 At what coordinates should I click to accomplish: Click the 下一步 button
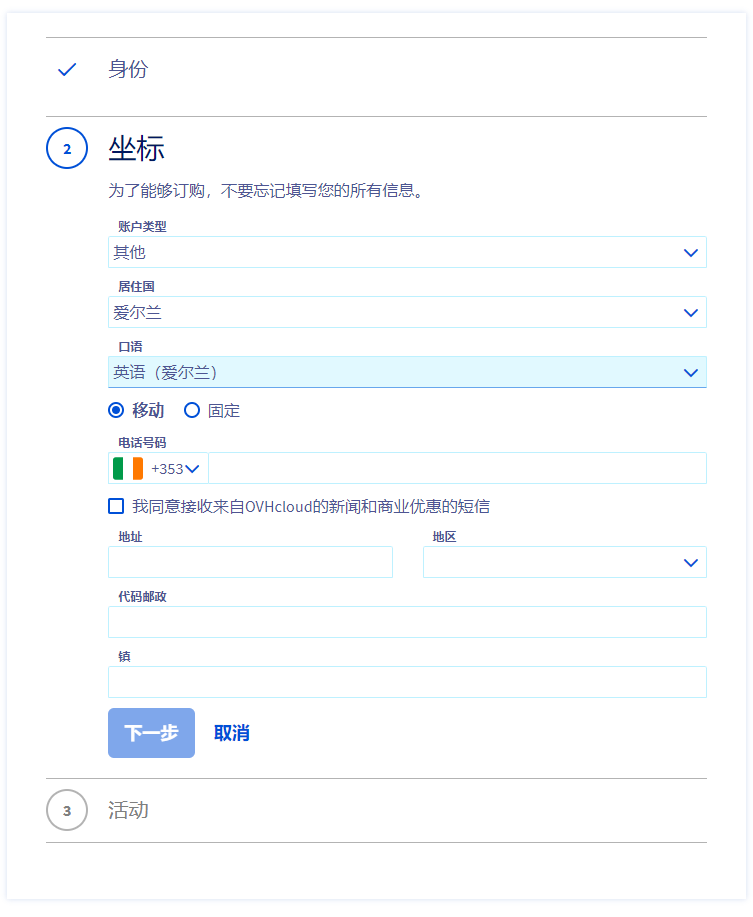[x=151, y=733]
